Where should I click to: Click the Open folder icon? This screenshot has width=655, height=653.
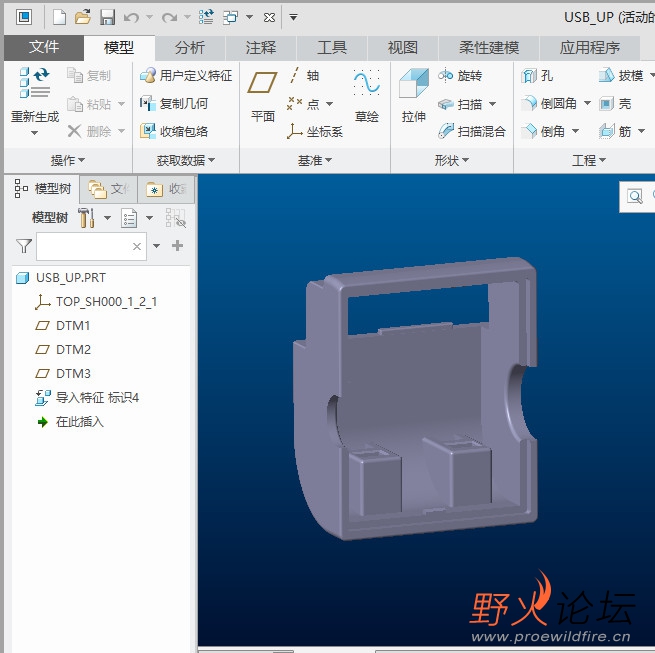83,17
